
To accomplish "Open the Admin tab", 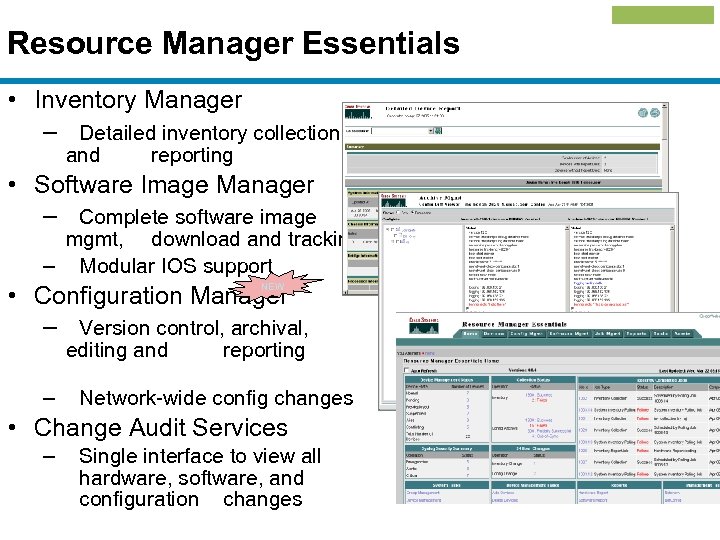I will coord(682,334).
